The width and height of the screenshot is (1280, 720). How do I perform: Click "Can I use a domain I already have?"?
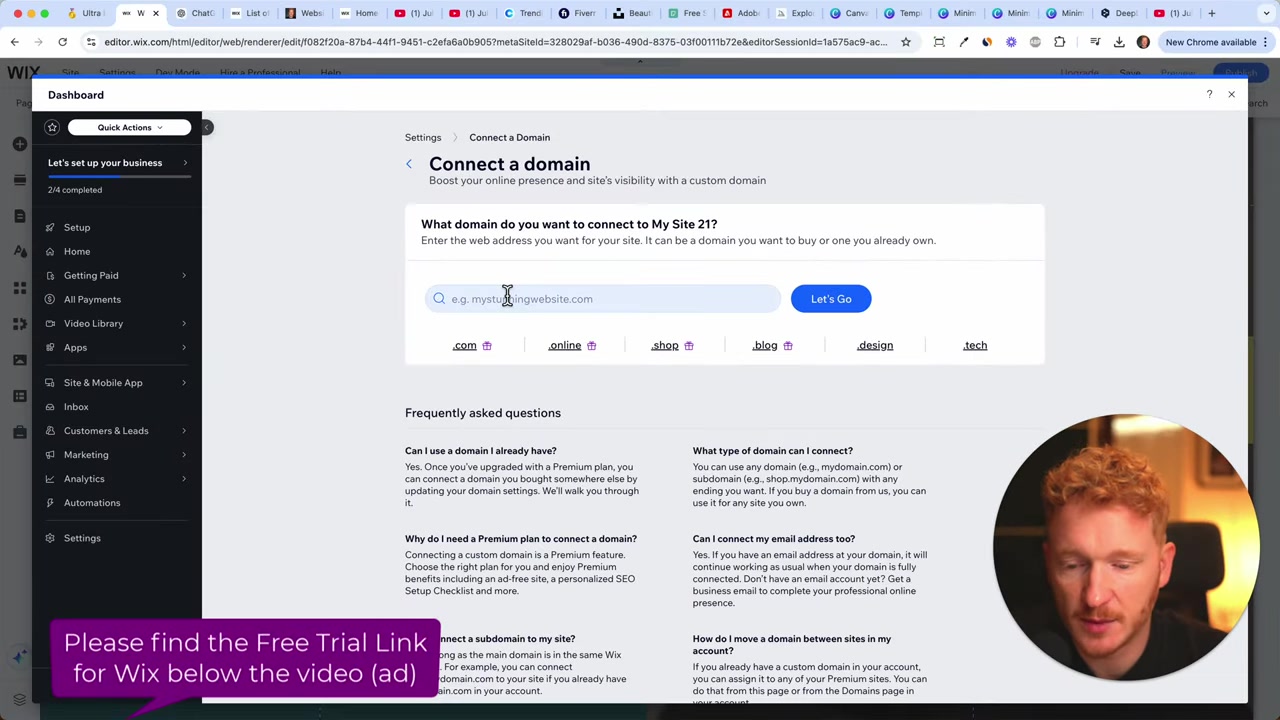(481, 451)
